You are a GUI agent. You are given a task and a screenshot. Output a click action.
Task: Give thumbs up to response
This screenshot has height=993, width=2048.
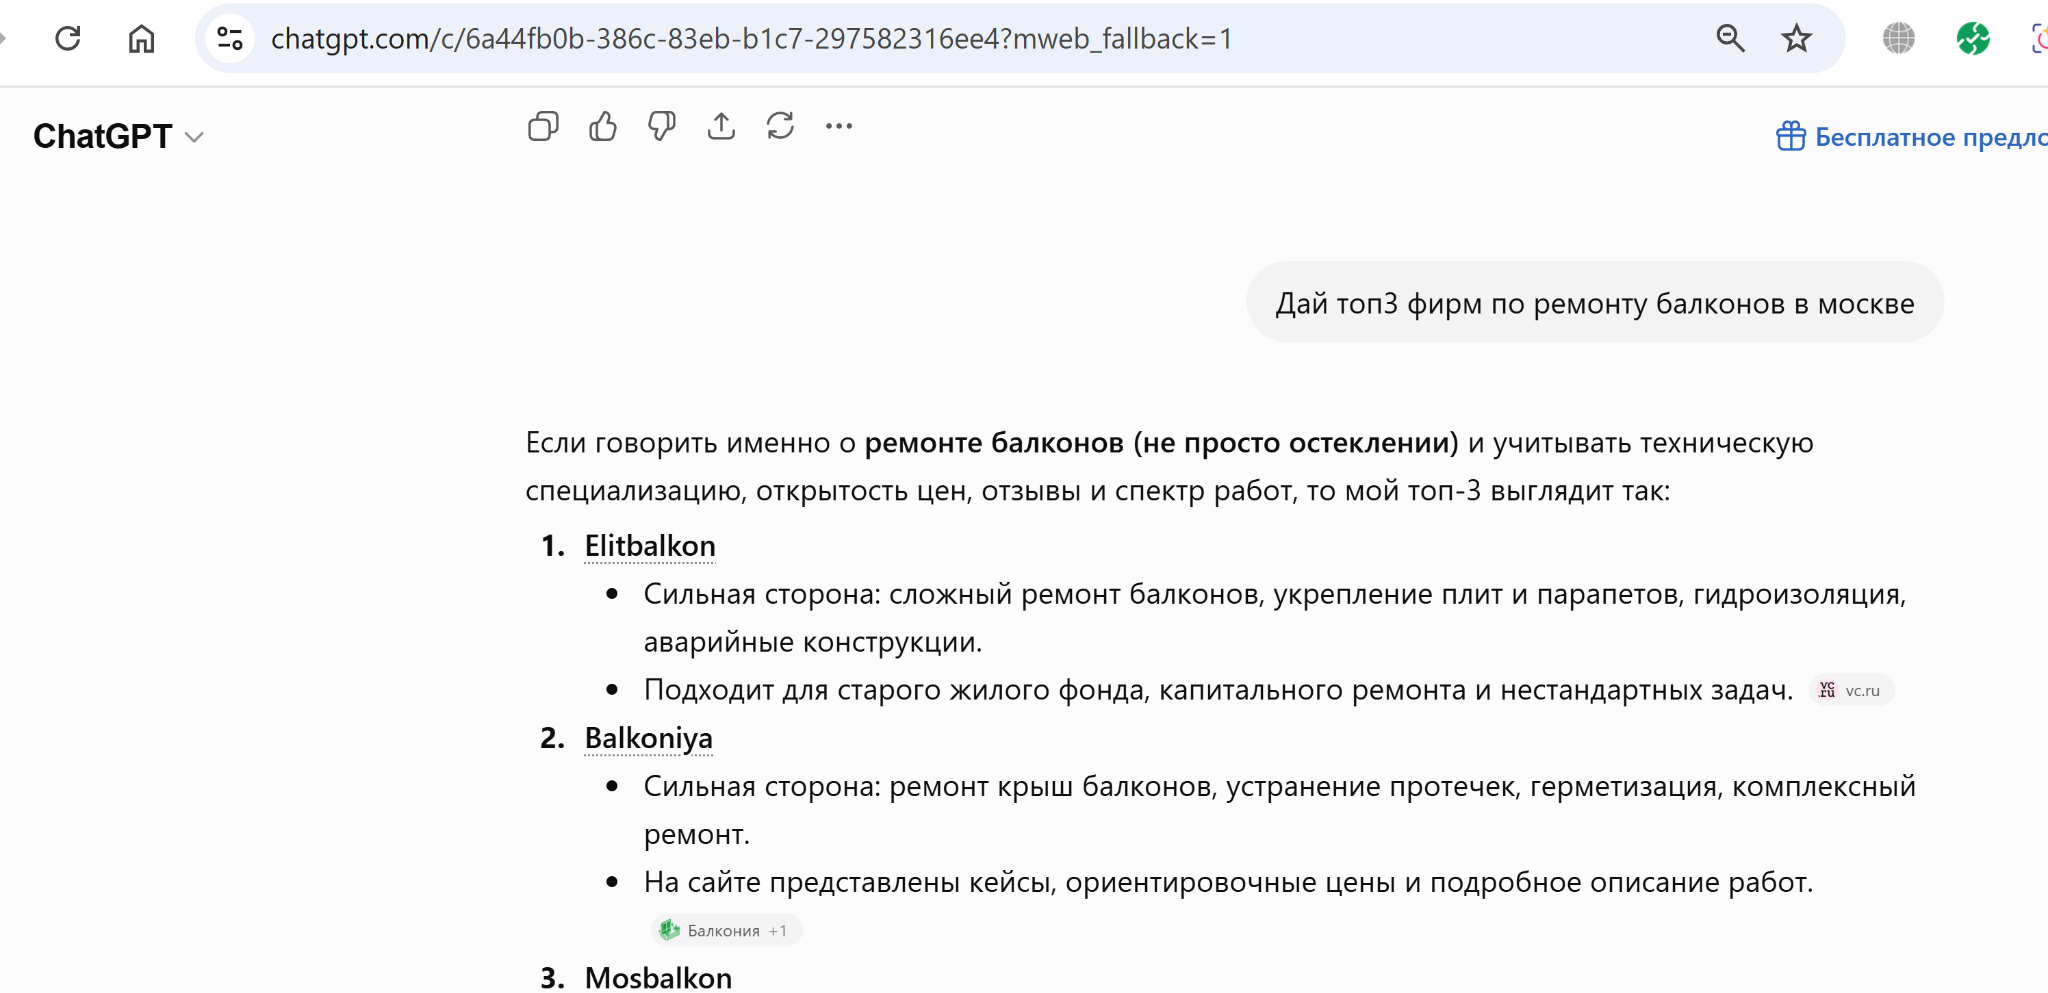[603, 126]
